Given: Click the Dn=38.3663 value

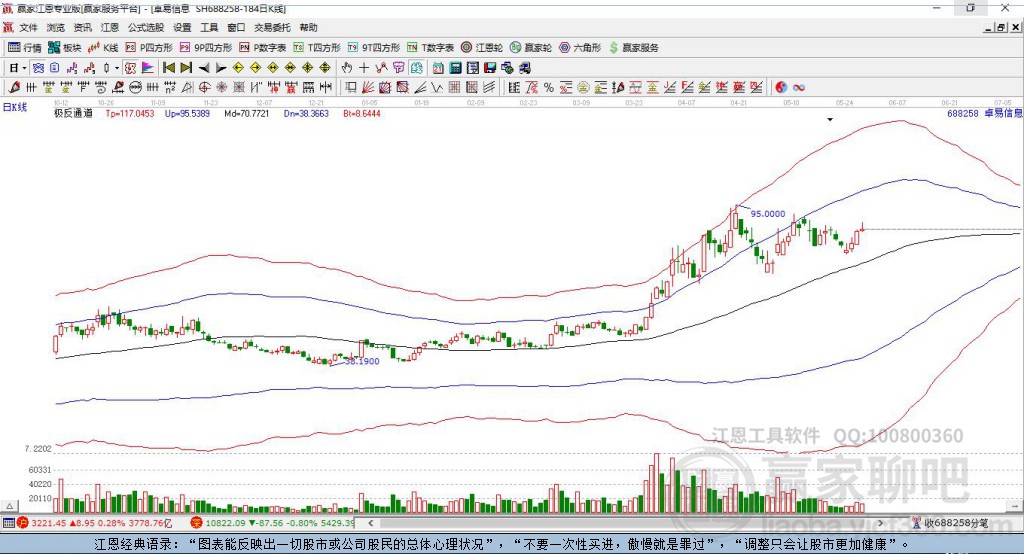Looking at the screenshot, I should (306, 114).
